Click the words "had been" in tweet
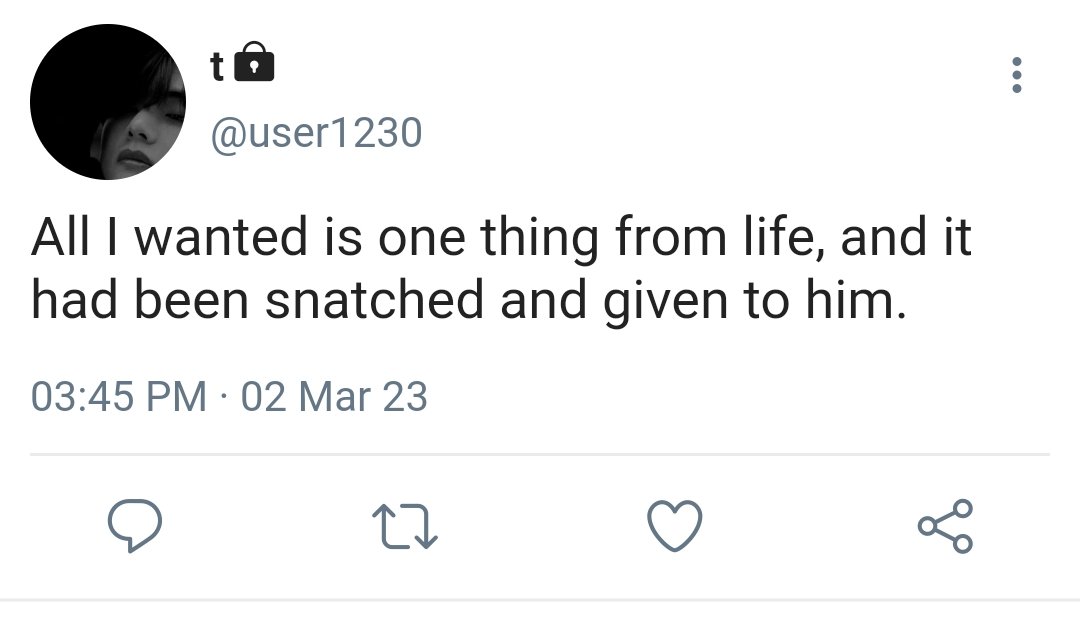1080x618 pixels. 139,301
